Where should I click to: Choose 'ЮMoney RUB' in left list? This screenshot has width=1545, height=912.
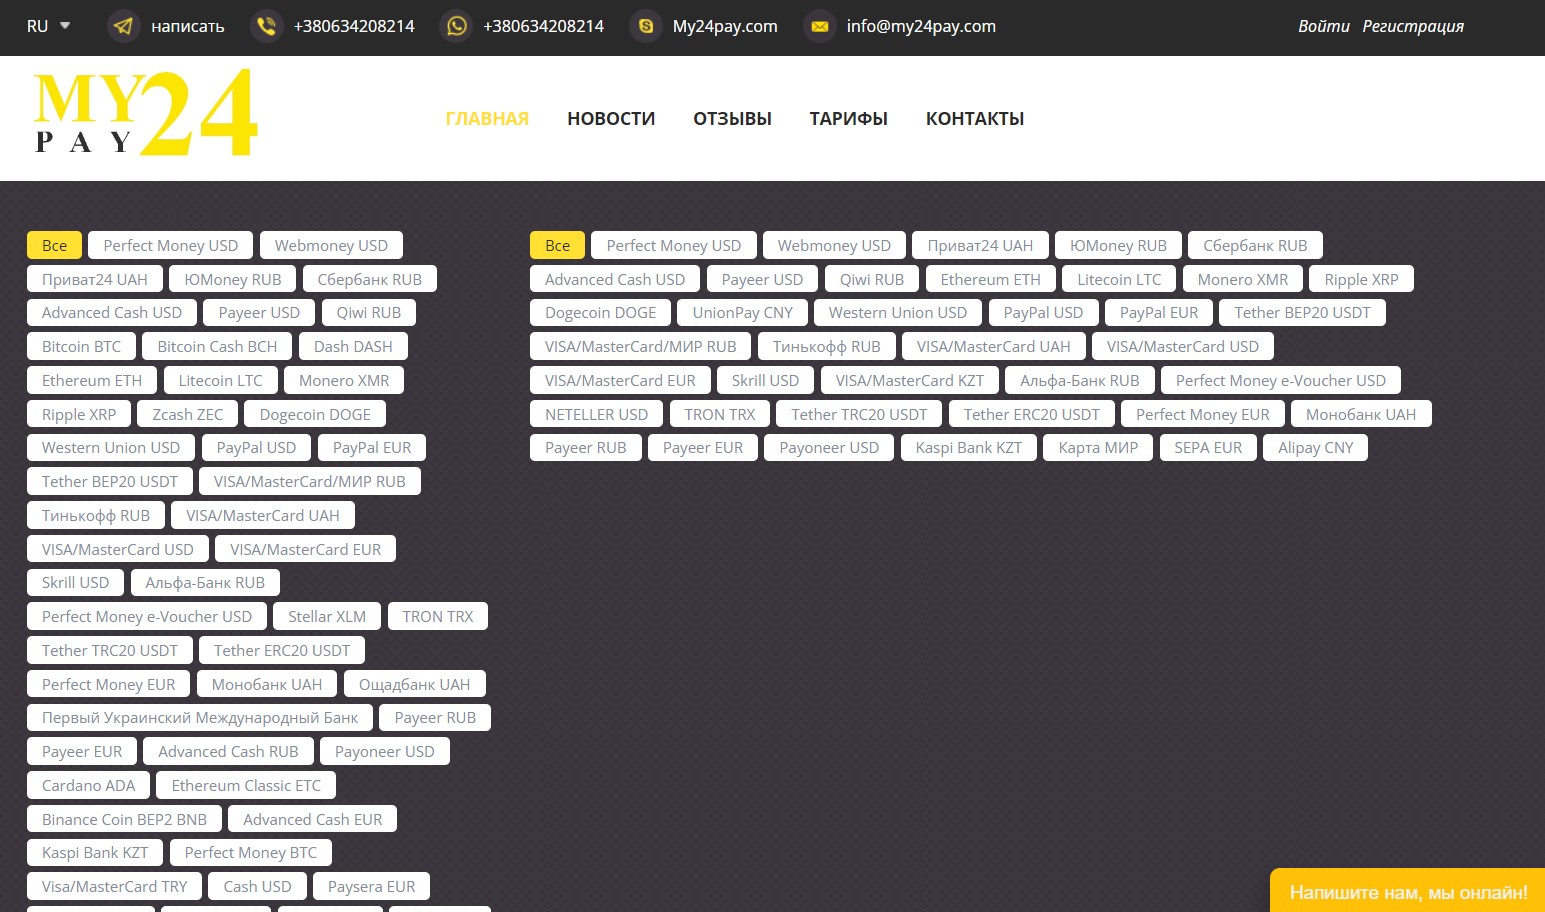232,280
